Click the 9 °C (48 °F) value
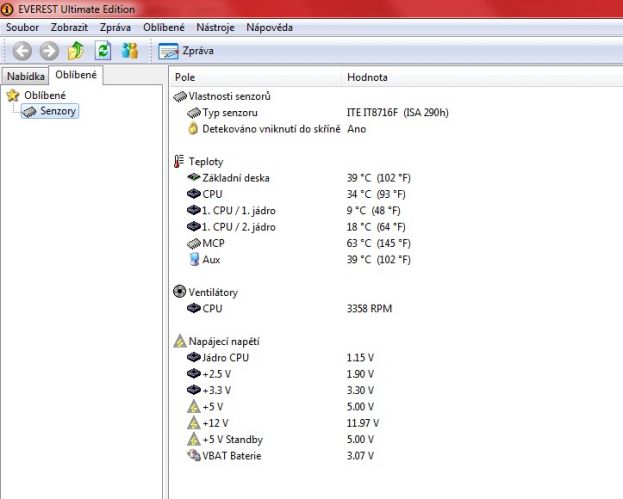 [373, 211]
